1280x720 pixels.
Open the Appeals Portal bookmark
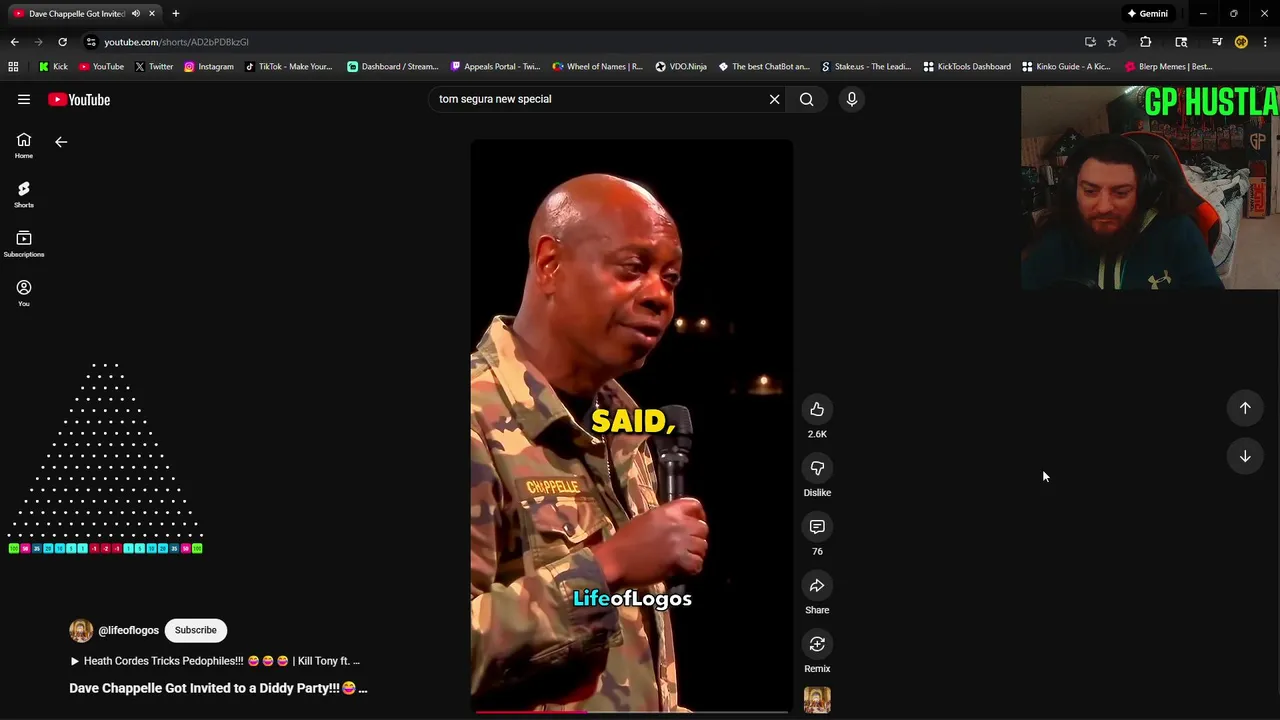(496, 67)
